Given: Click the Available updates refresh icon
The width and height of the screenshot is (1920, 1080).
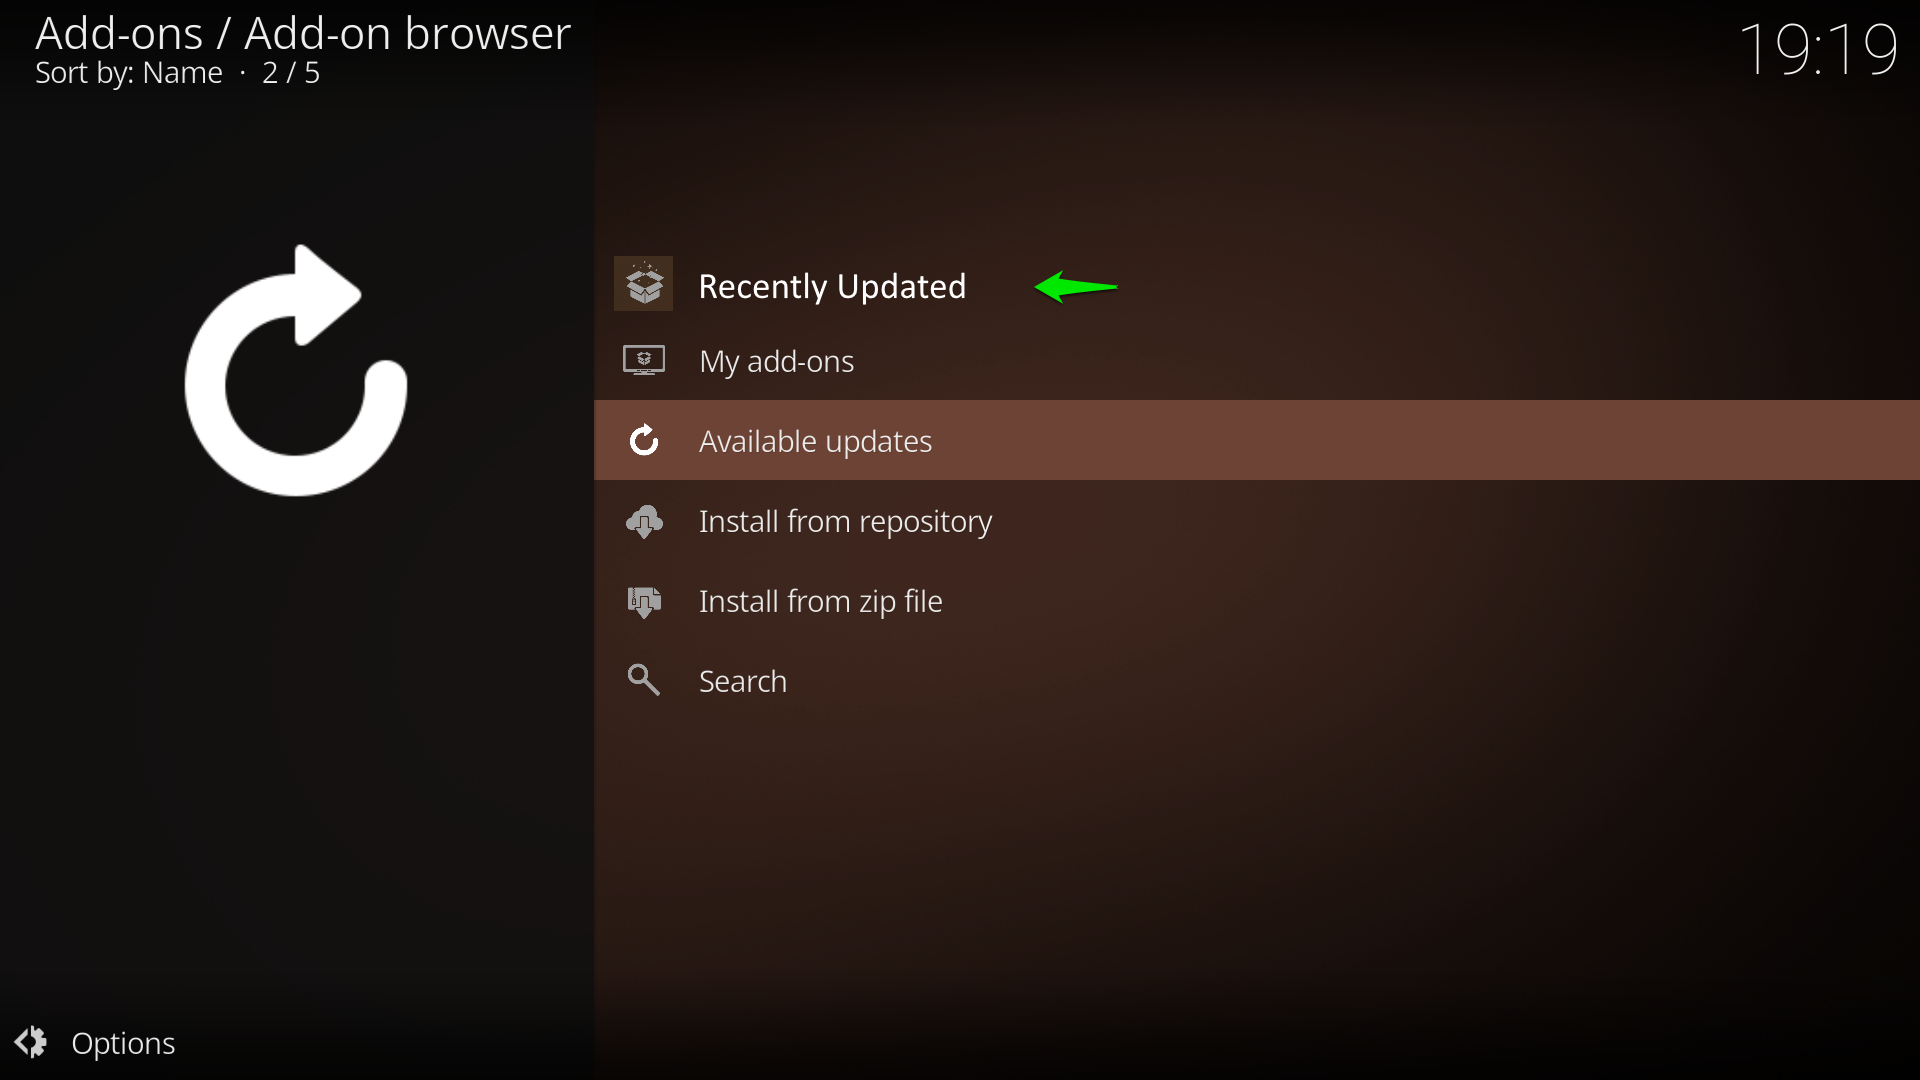Looking at the screenshot, I should pyautogui.click(x=644, y=440).
